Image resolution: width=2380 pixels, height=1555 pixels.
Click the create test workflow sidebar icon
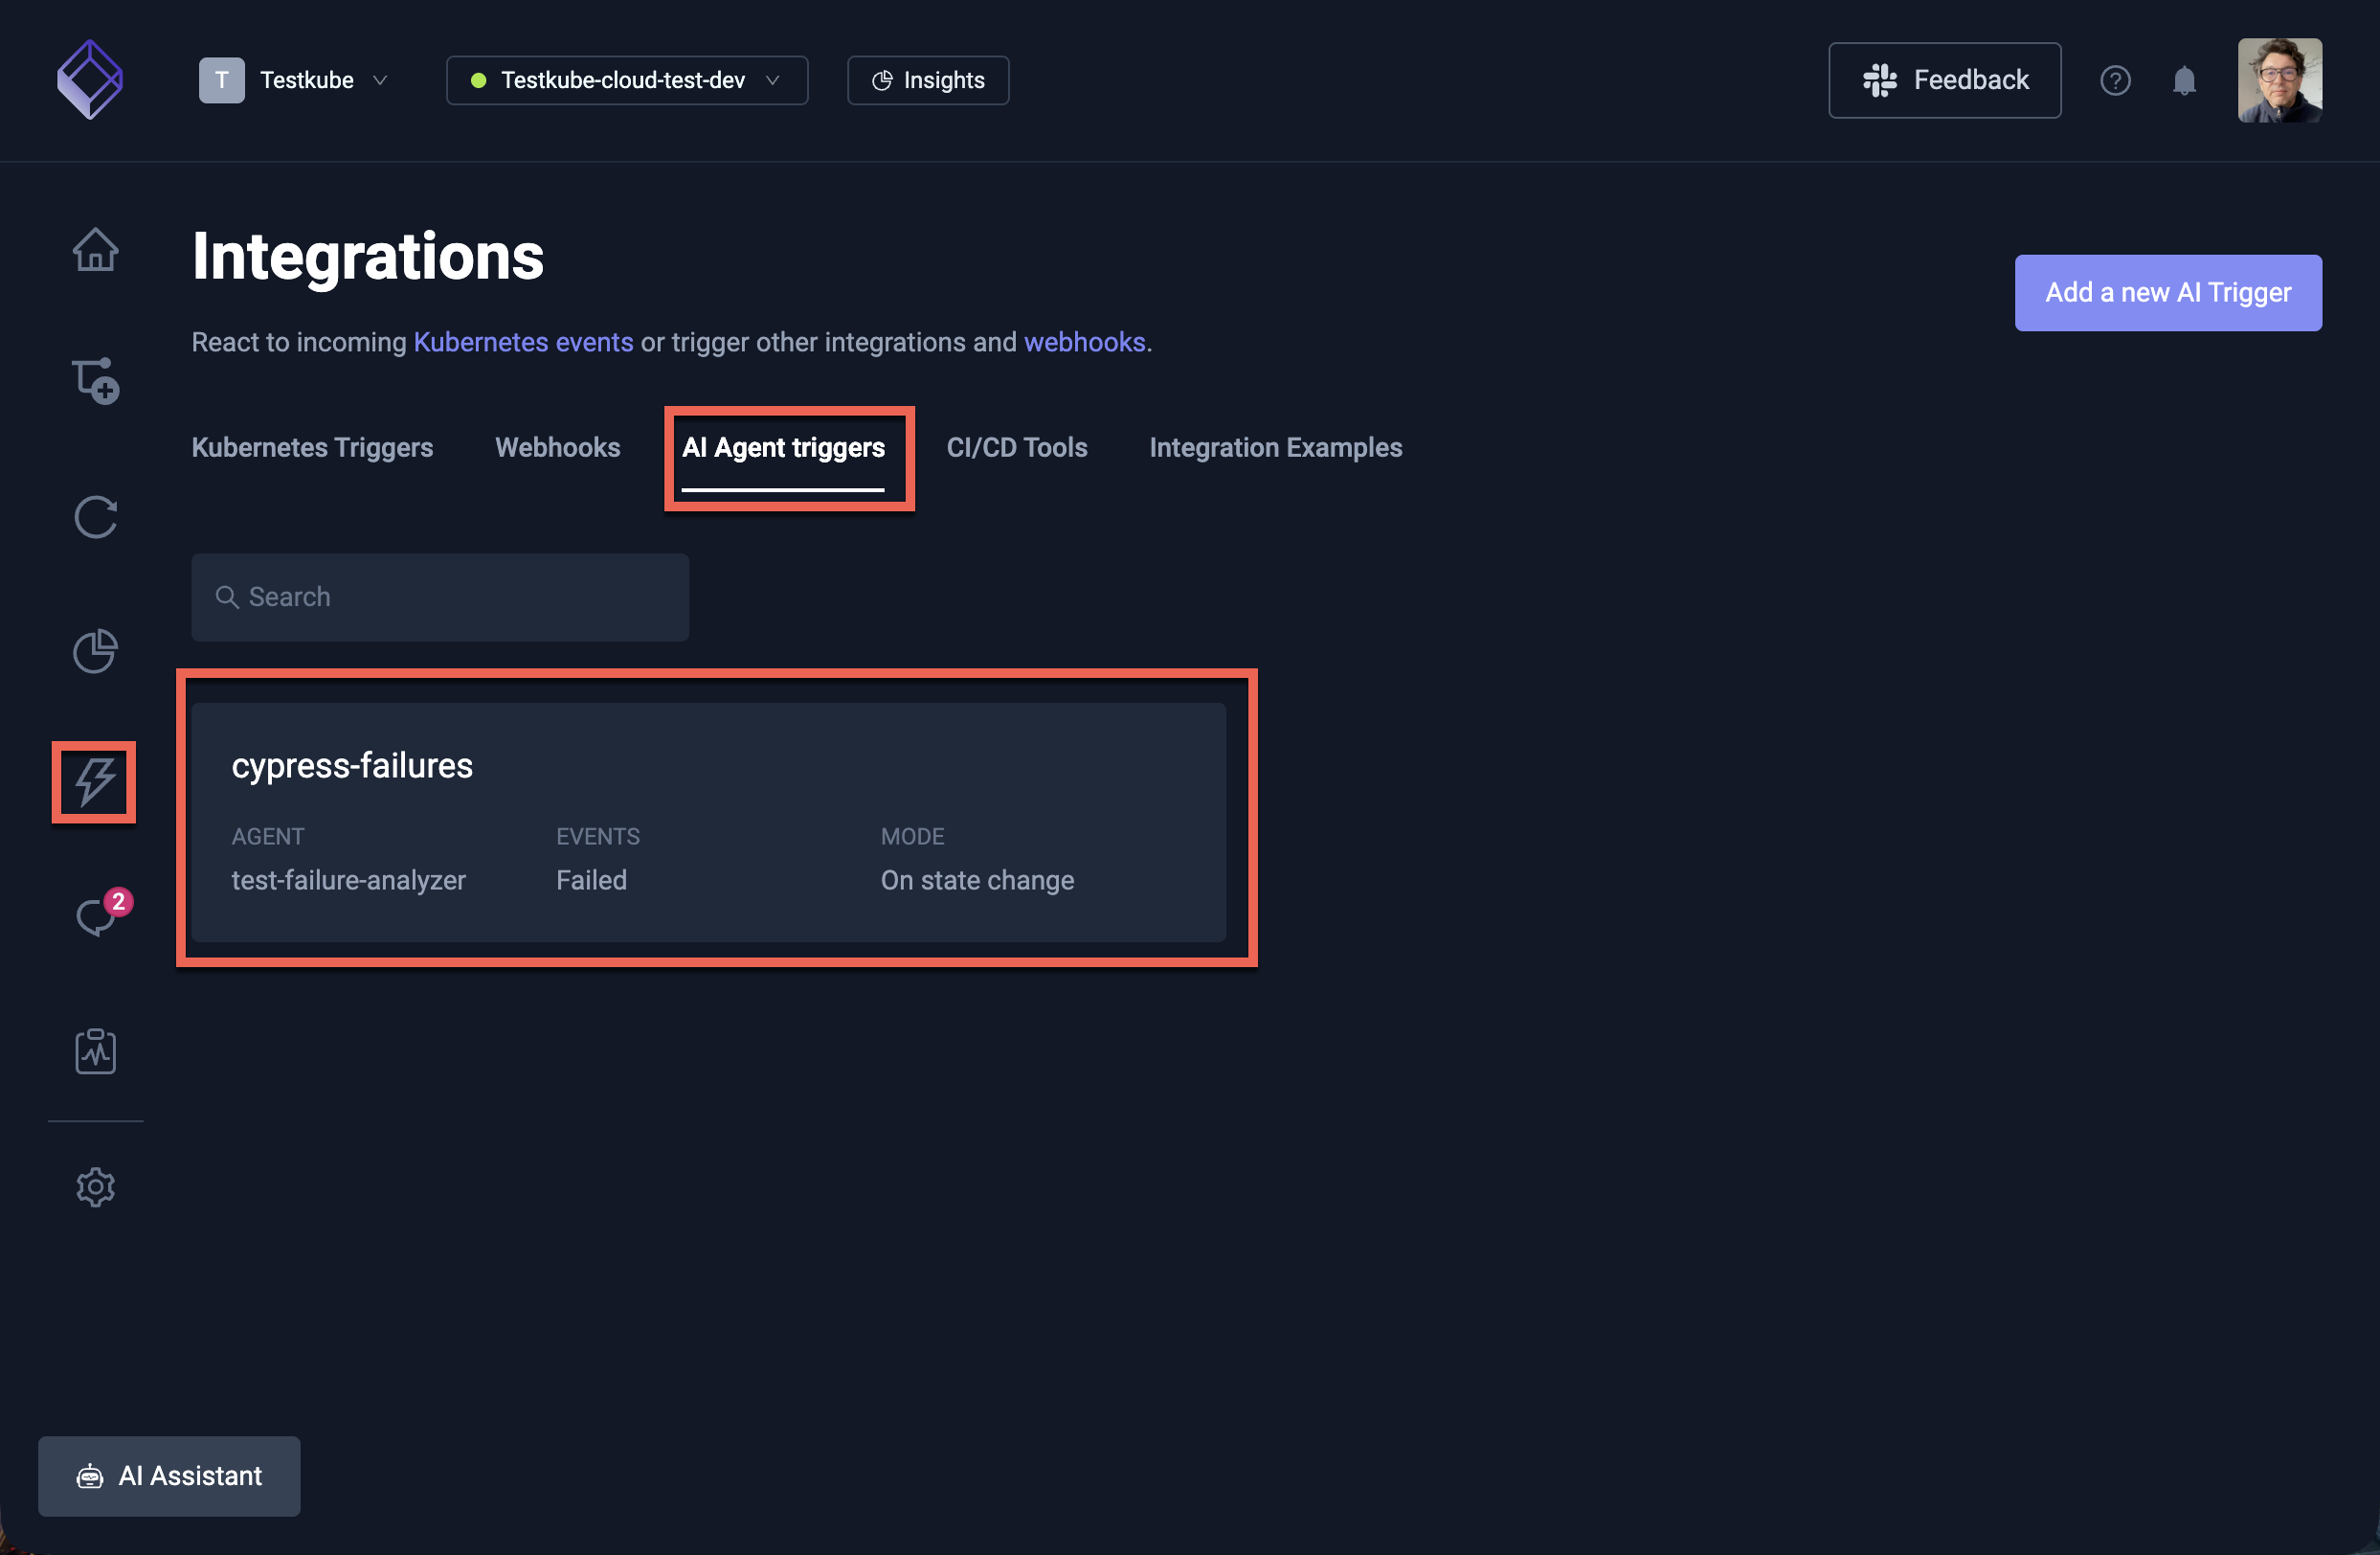[95, 381]
